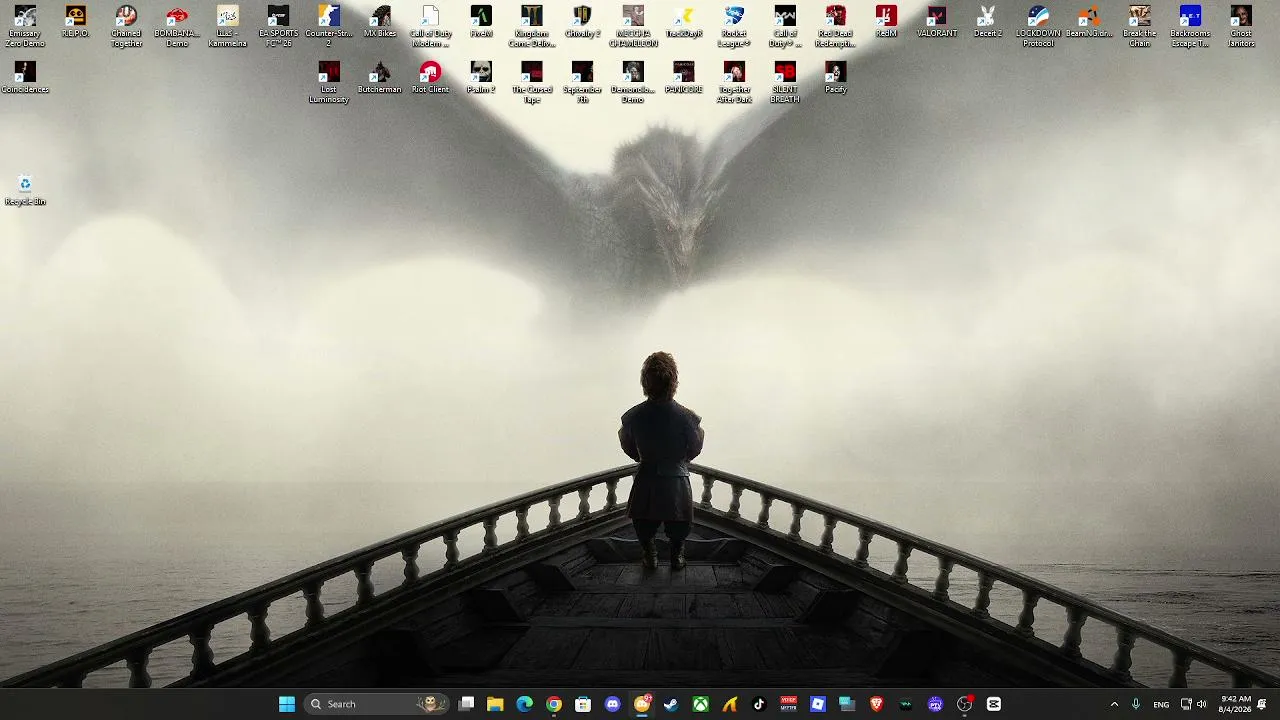1280x720 pixels.
Task: Select the R.E.P.O. desktop icon
Action: point(76,21)
